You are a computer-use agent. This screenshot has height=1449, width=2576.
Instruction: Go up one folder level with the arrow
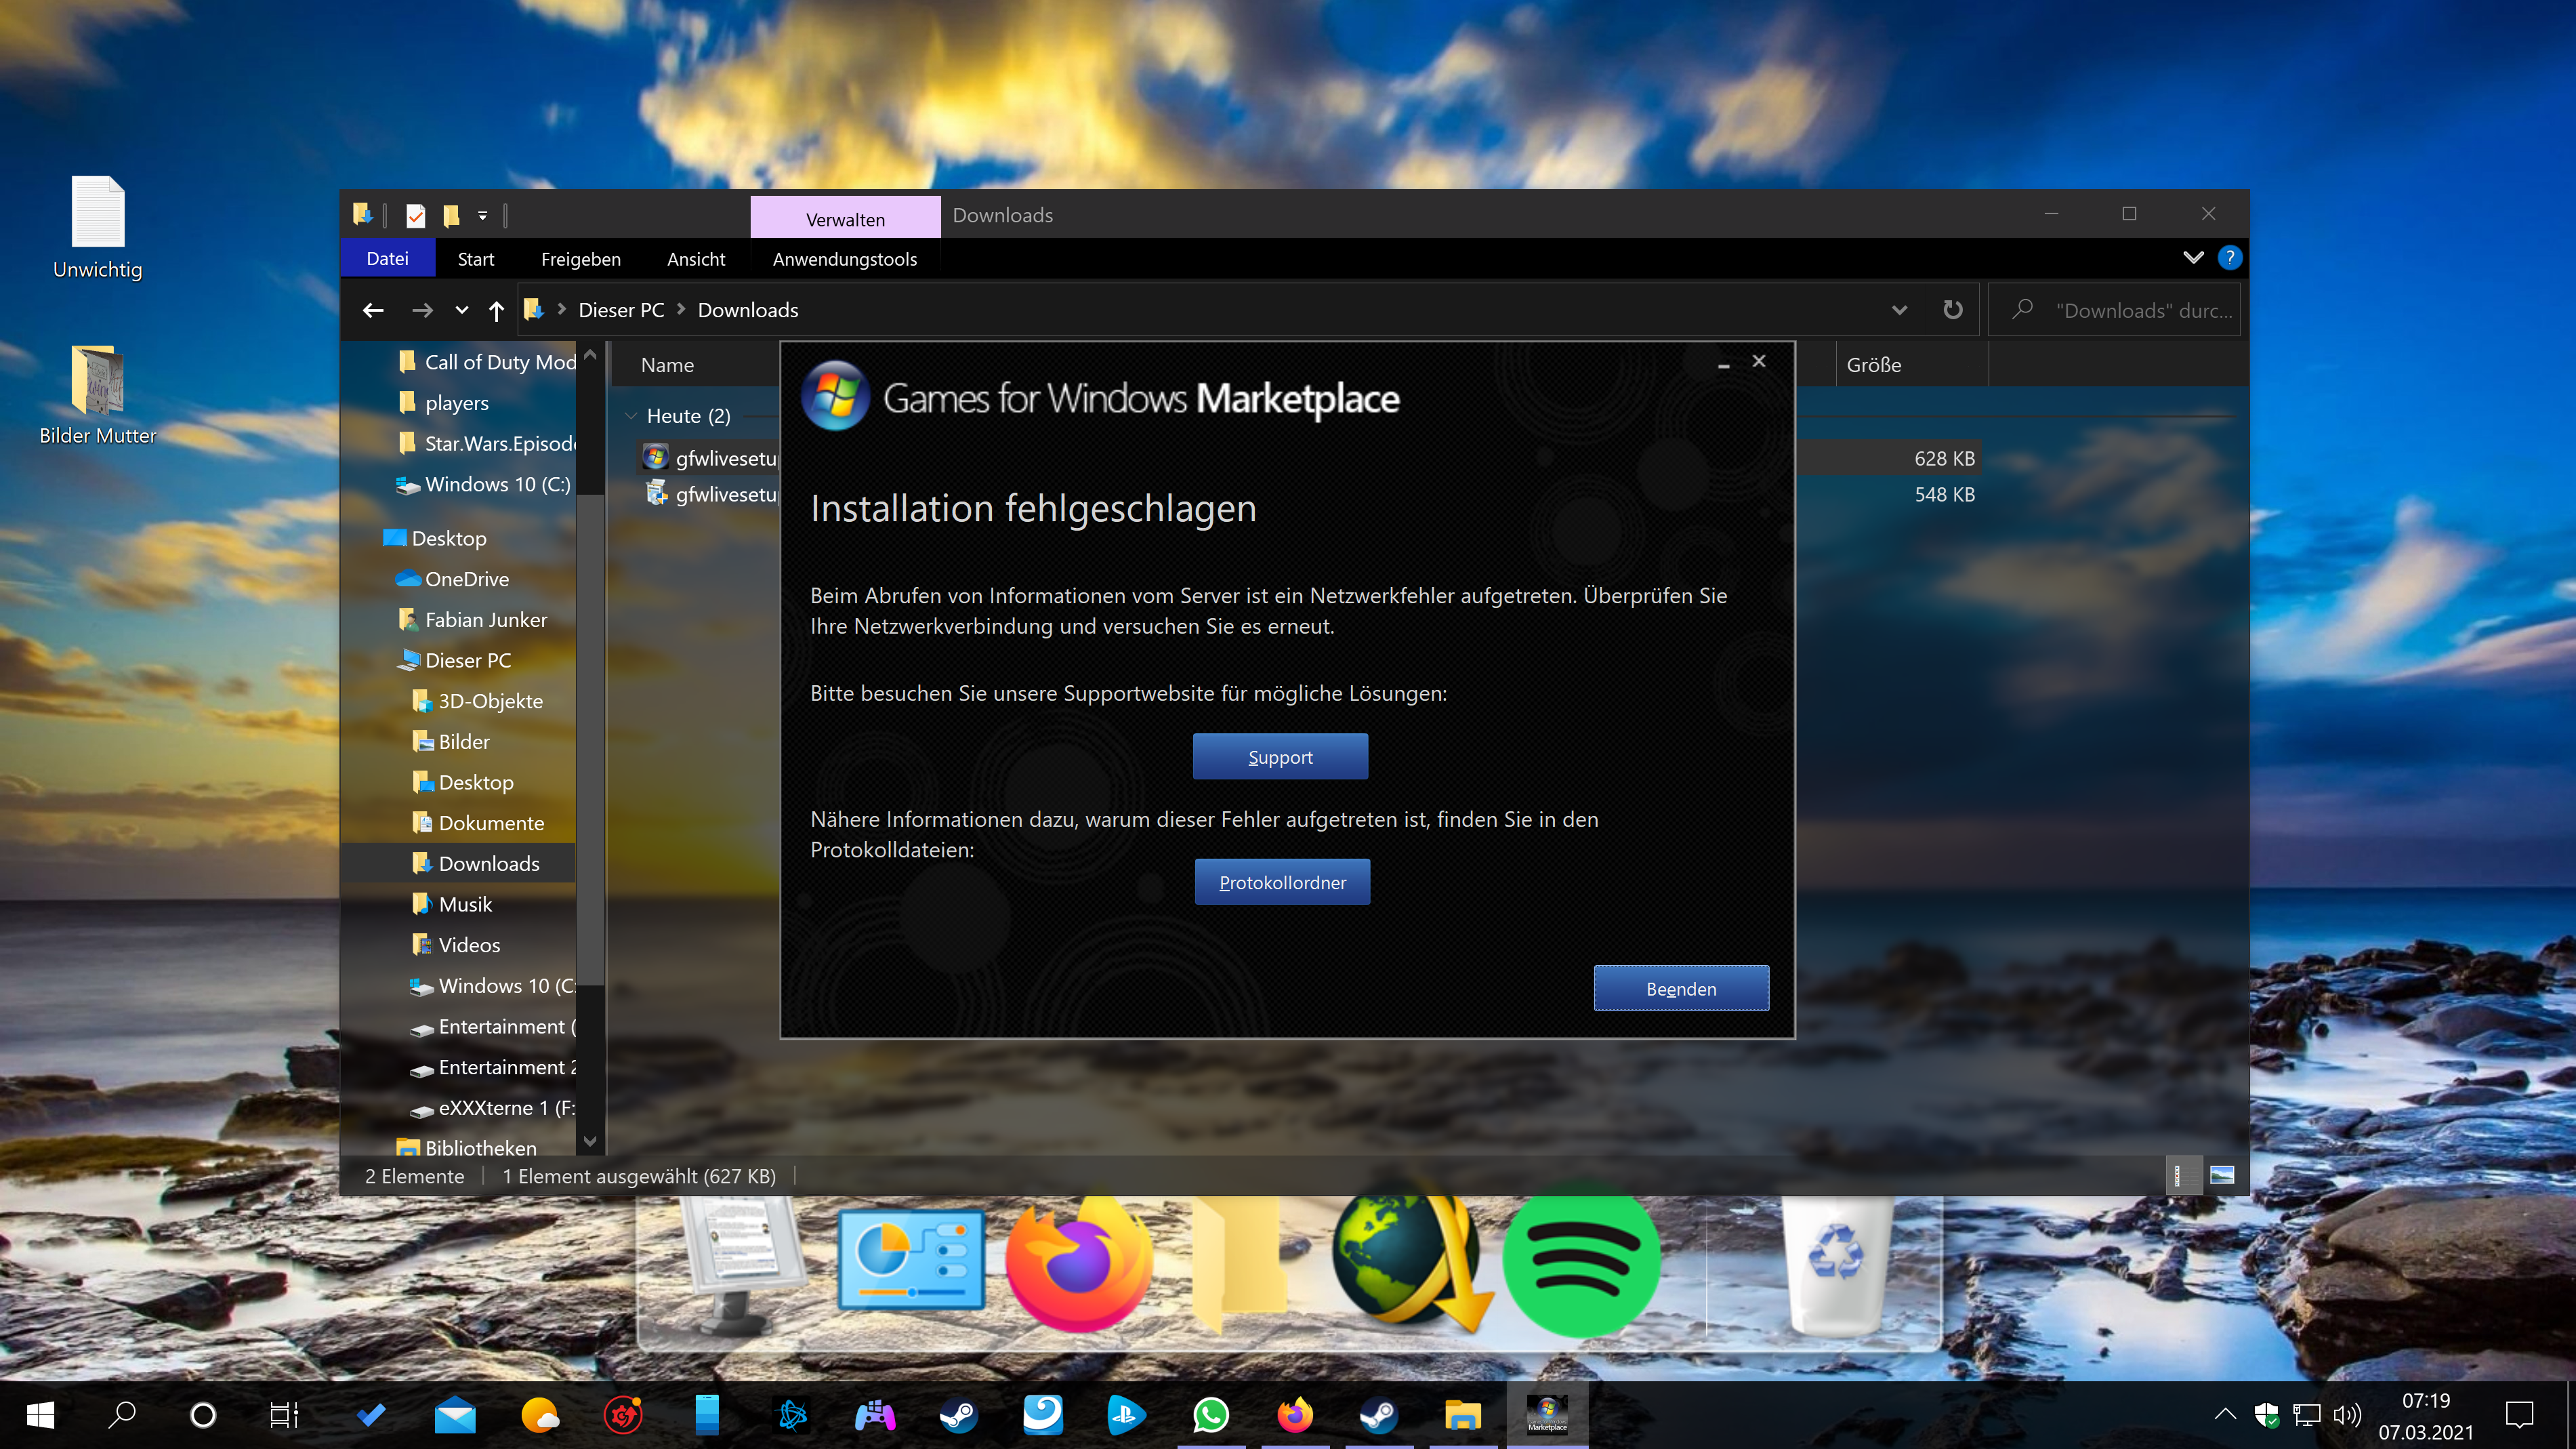click(496, 311)
